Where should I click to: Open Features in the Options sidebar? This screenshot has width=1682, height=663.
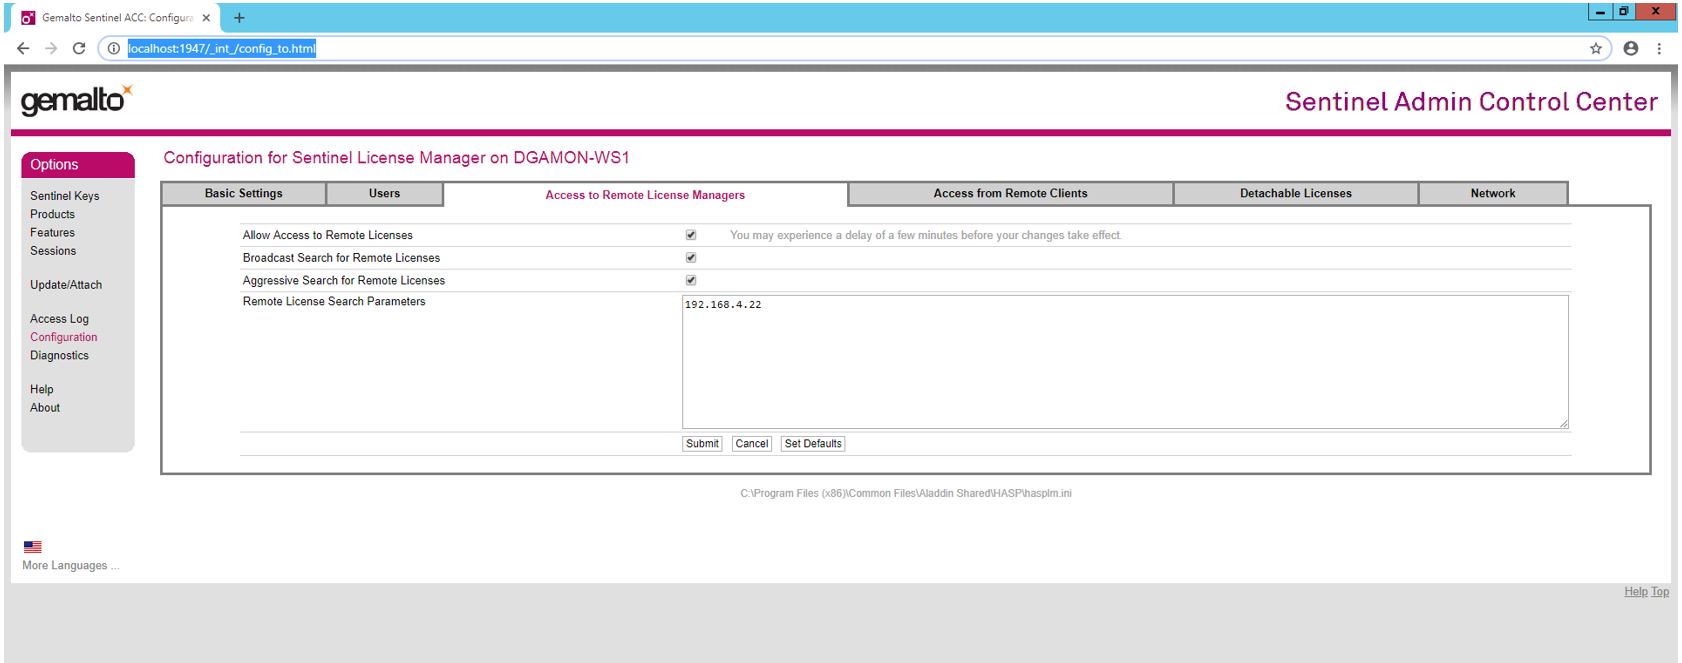[52, 233]
